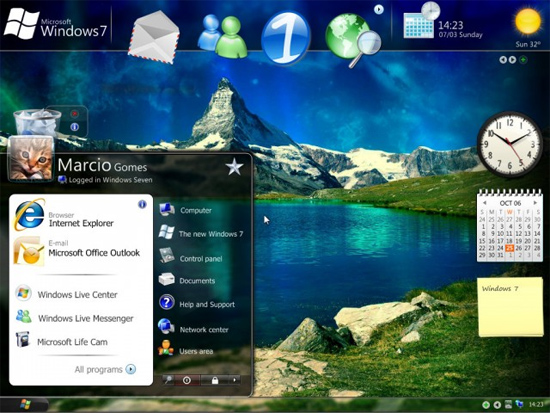
Task: Open Control panel from start menu
Action: (x=191, y=257)
